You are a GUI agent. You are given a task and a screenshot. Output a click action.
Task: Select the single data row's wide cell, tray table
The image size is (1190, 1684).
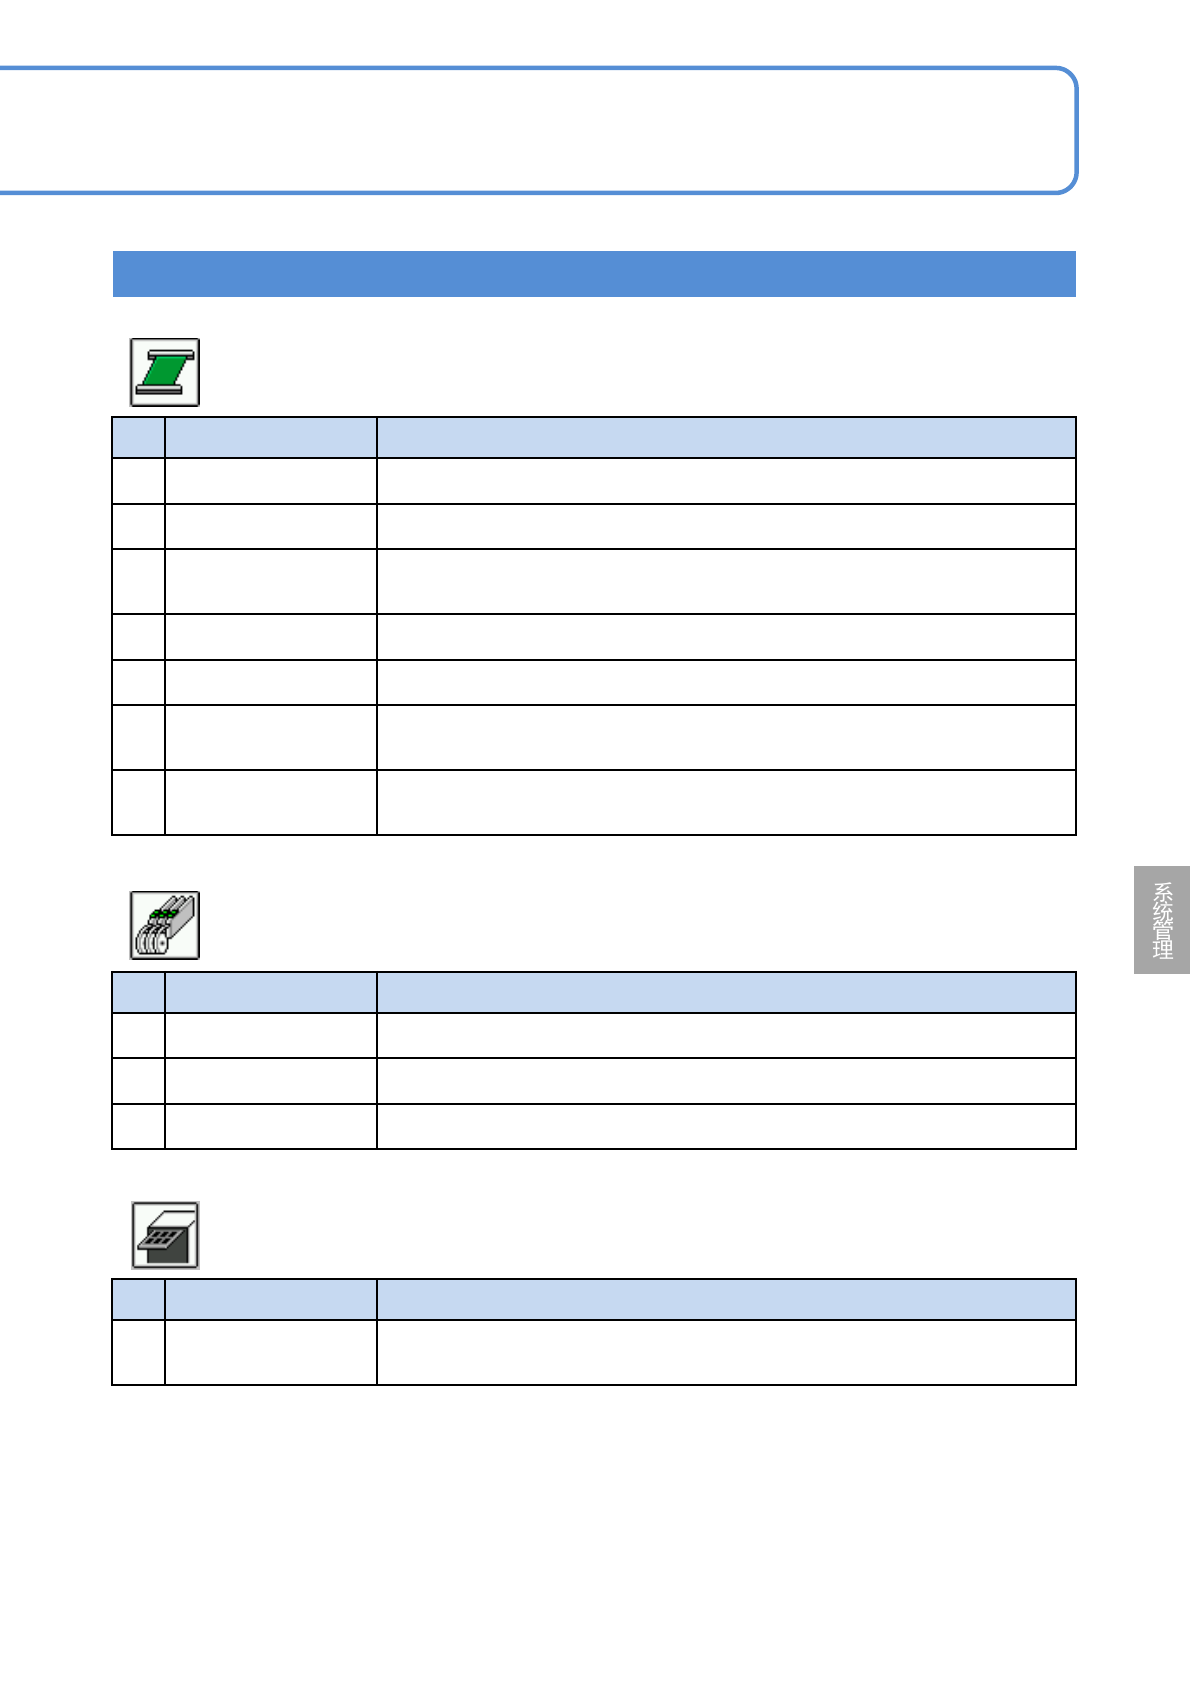pyautogui.click(x=726, y=1352)
